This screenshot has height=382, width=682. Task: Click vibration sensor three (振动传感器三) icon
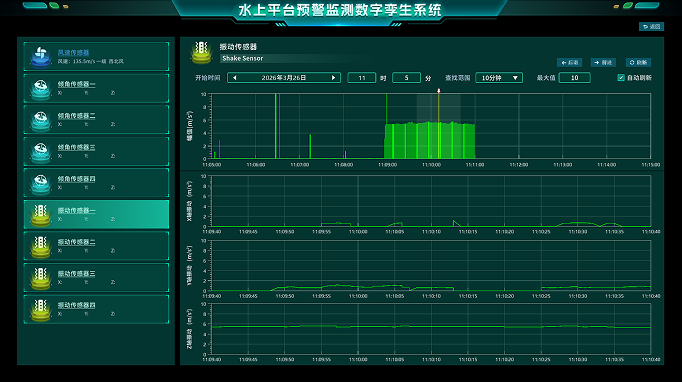[x=40, y=278]
